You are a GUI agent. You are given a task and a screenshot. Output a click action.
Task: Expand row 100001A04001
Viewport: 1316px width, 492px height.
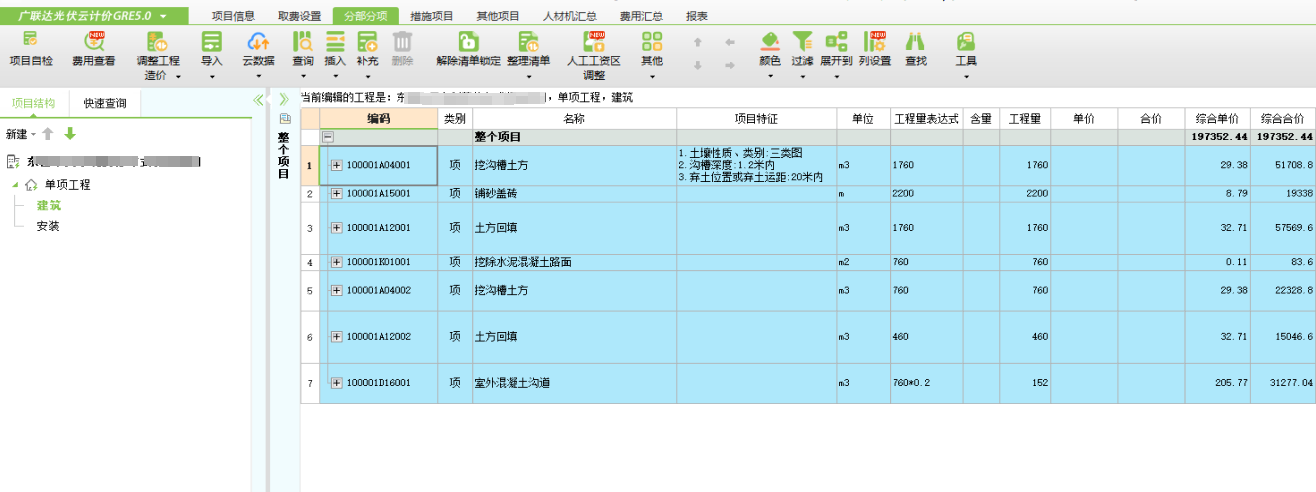click(337, 165)
